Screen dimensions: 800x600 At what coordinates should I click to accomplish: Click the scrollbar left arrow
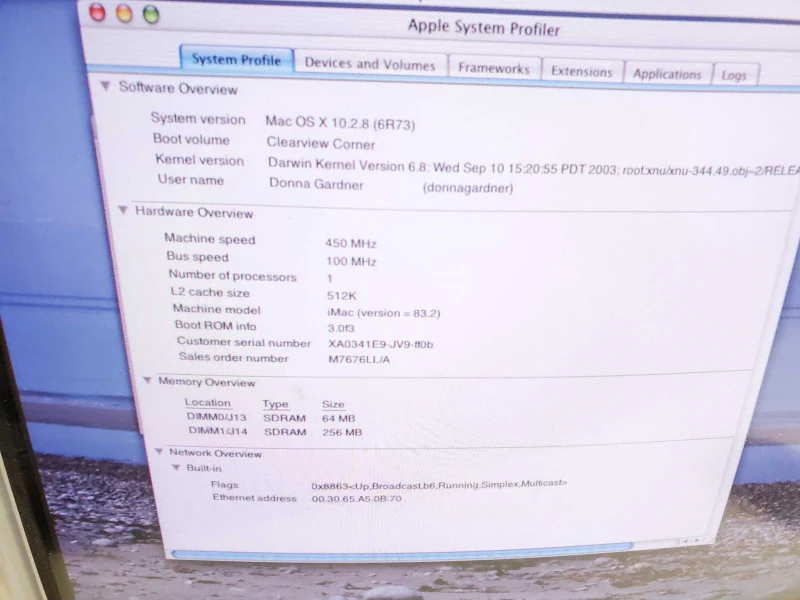[686, 540]
